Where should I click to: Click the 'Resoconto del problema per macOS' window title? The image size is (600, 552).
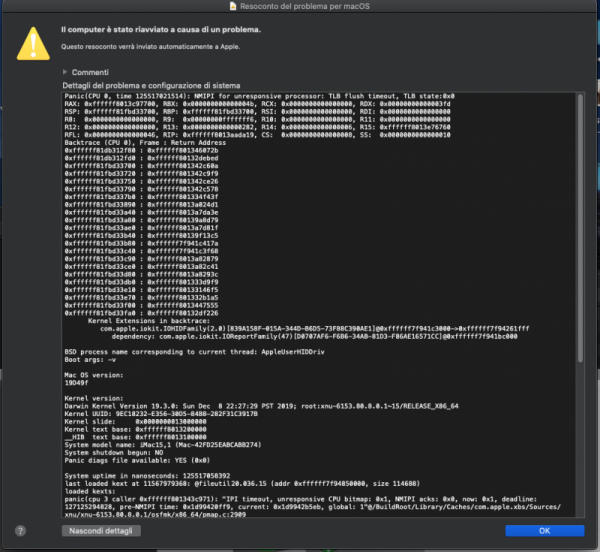[305, 6]
